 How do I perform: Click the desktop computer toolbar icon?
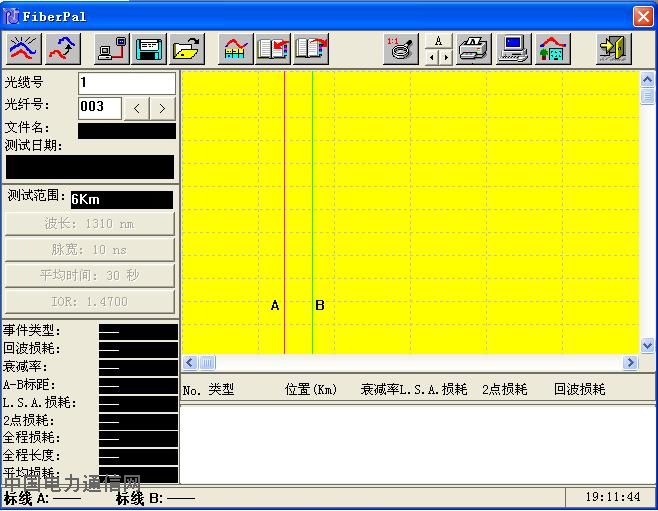click(514, 48)
